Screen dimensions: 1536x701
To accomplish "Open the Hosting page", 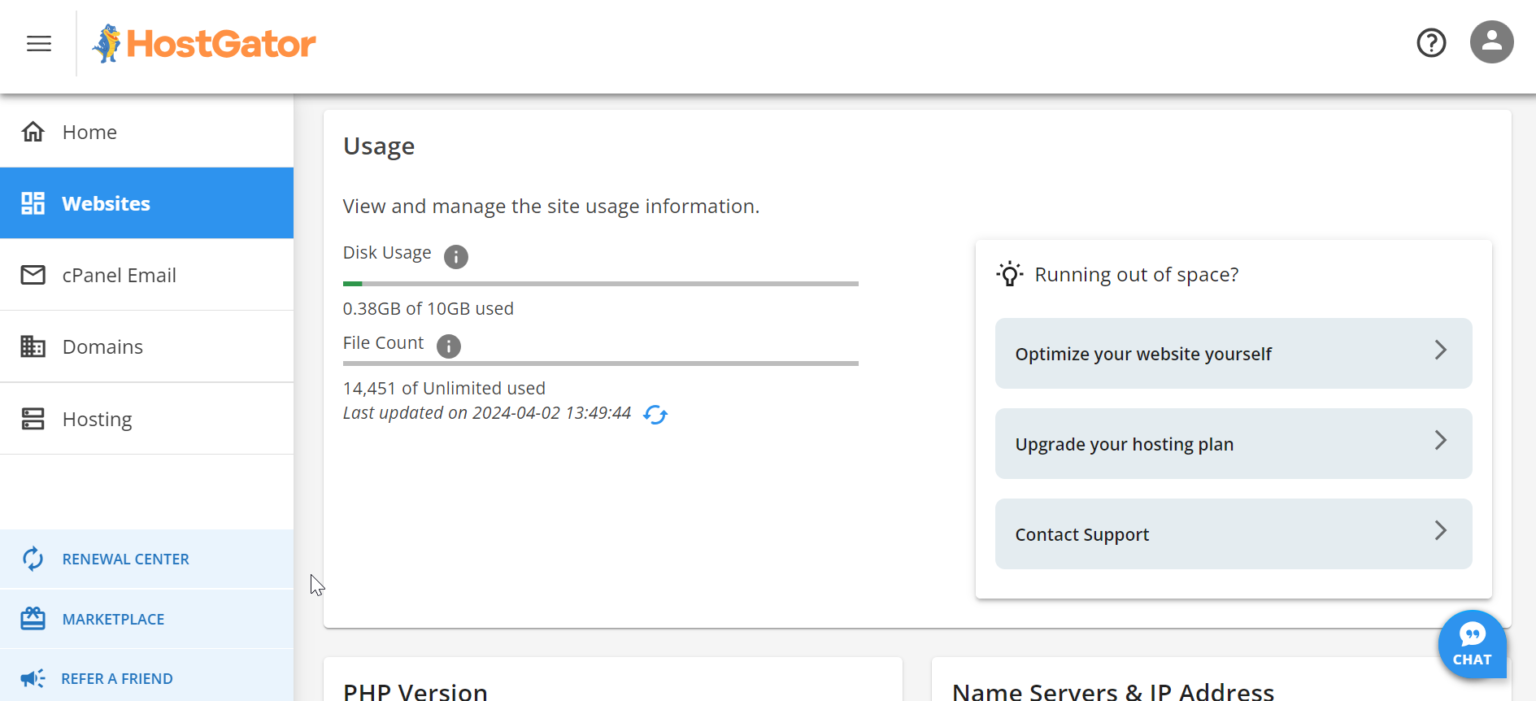I will 96,418.
